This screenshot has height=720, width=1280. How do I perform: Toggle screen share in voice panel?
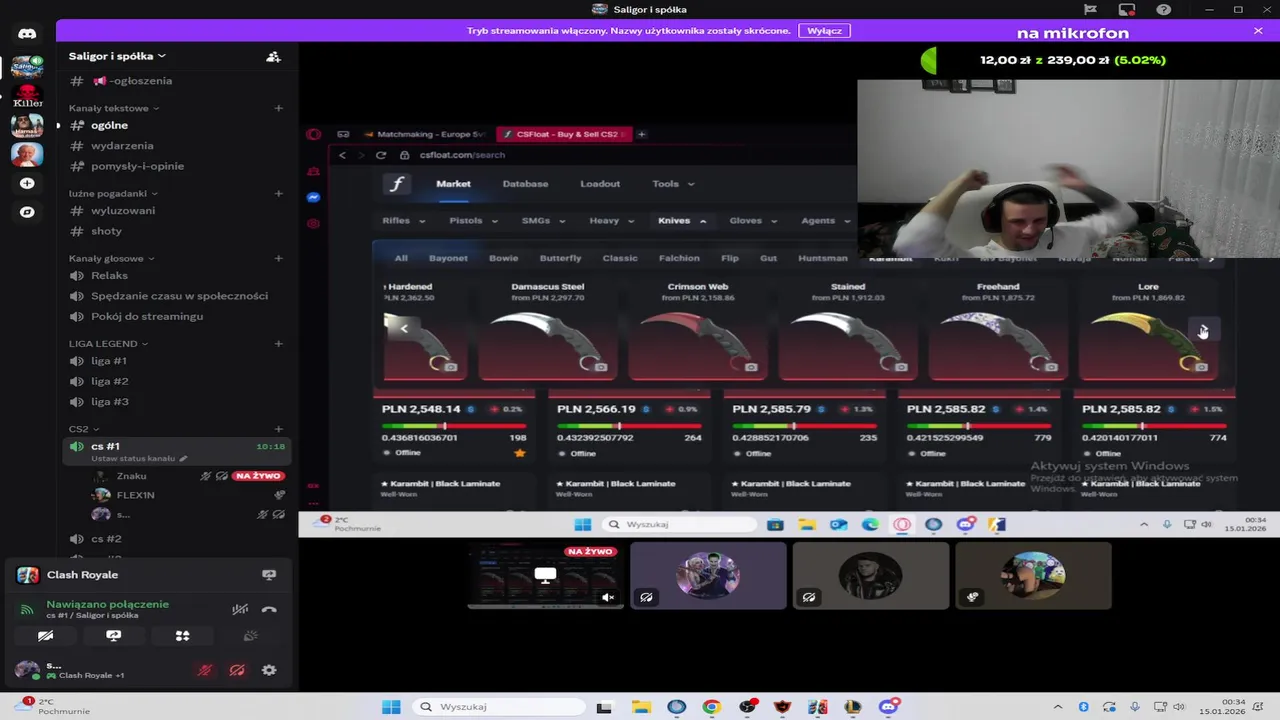point(114,636)
